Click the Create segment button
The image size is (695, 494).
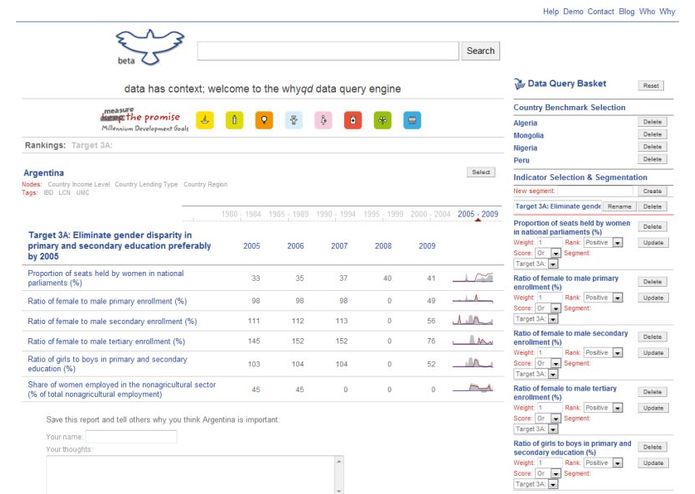652,191
